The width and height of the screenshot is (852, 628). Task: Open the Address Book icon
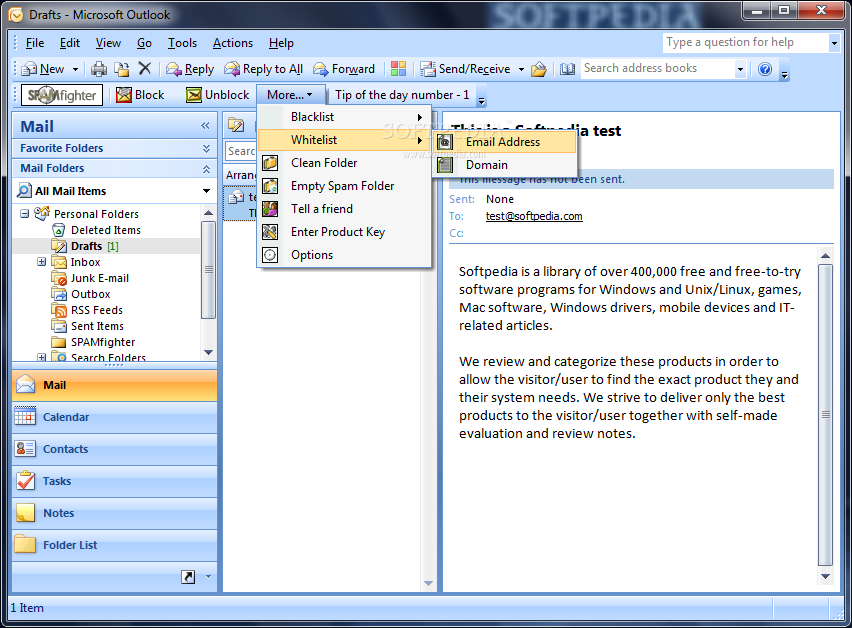click(x=567, y=69)
